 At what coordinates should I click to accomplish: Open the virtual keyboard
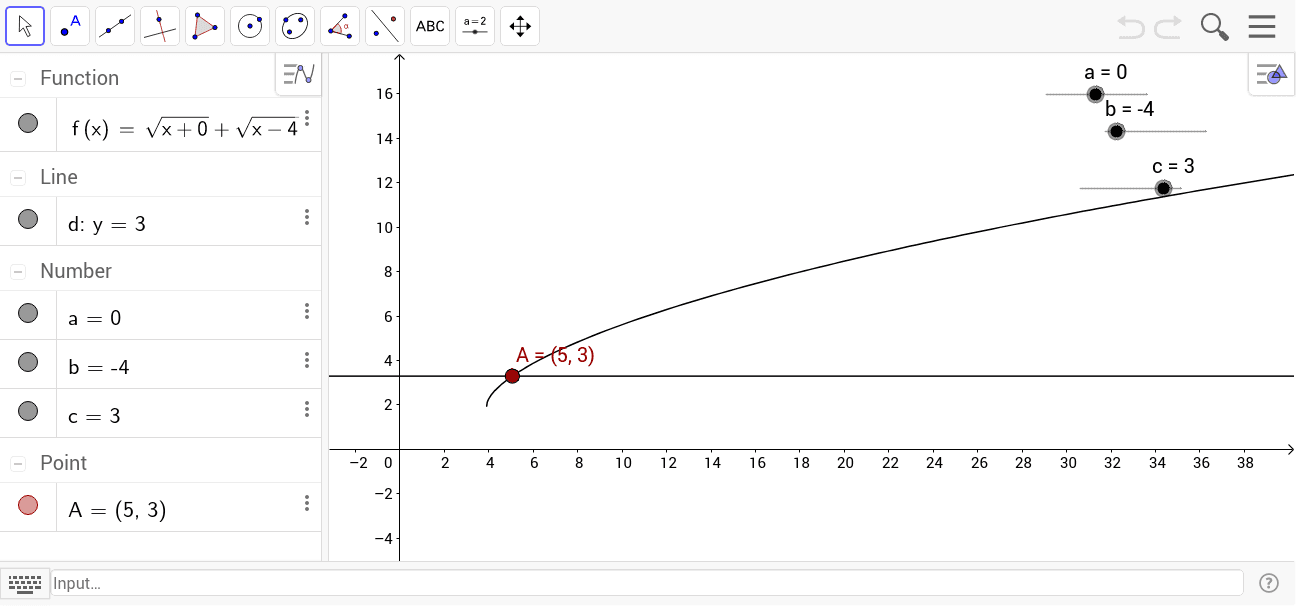[x=24, y=583]
